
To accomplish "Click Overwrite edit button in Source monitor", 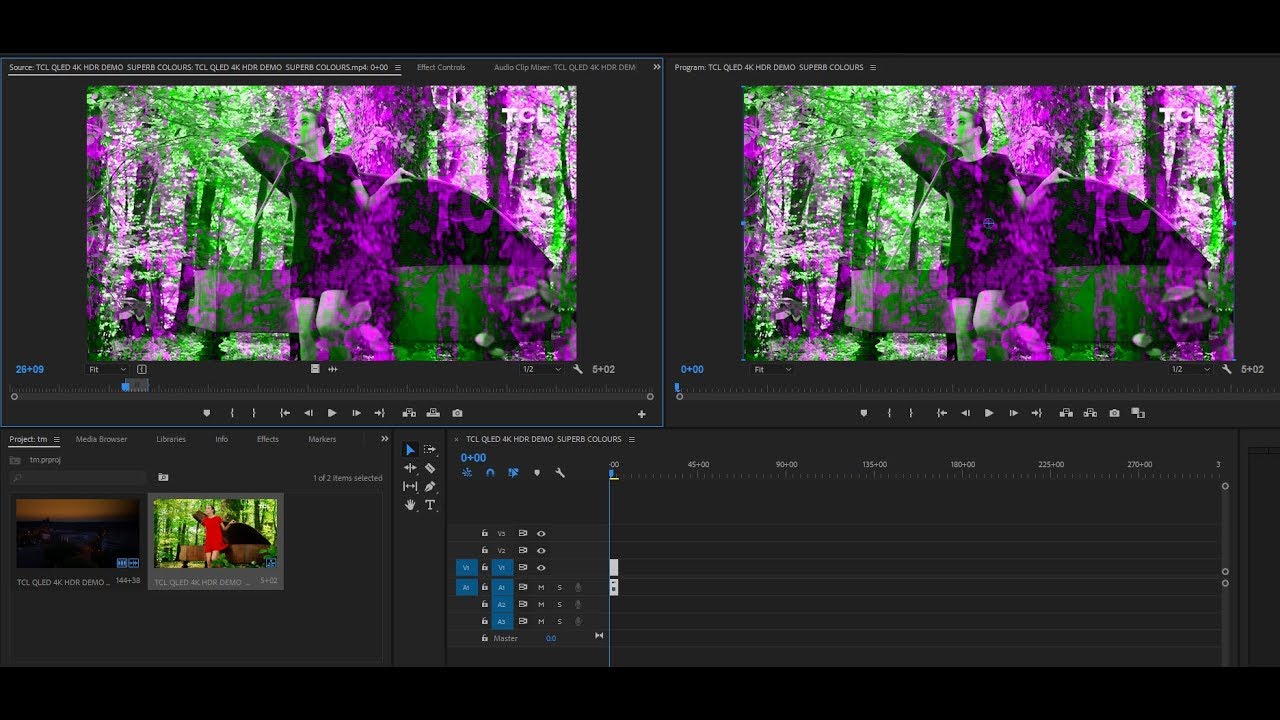I will click(433, 413).
